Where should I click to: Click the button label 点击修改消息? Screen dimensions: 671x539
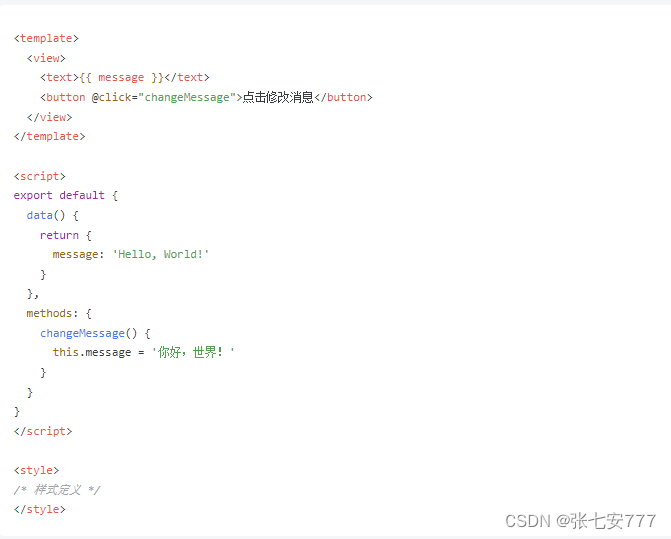coord(278,98)
